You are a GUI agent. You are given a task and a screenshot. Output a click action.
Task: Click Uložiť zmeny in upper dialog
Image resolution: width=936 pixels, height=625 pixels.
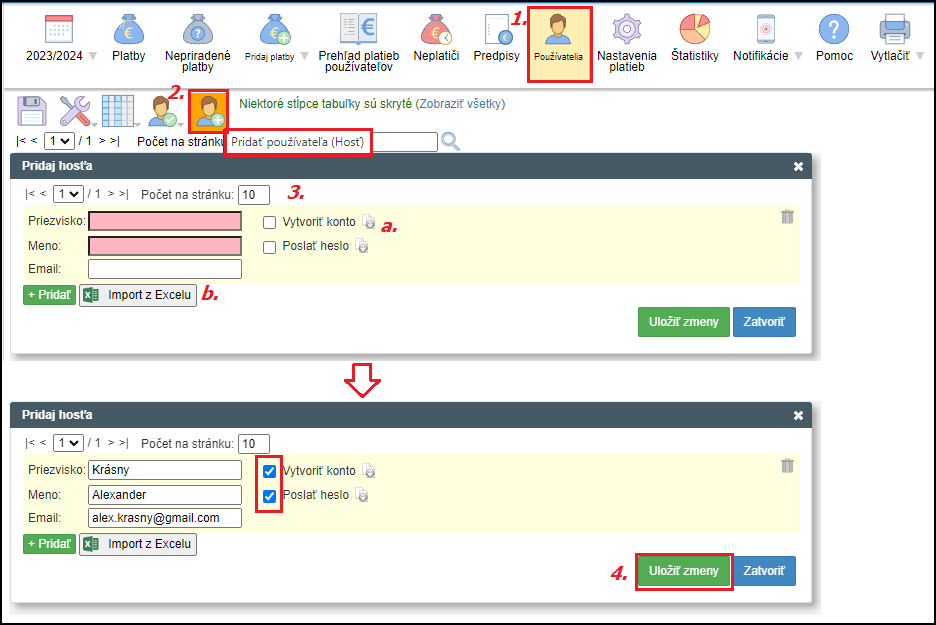683,322
